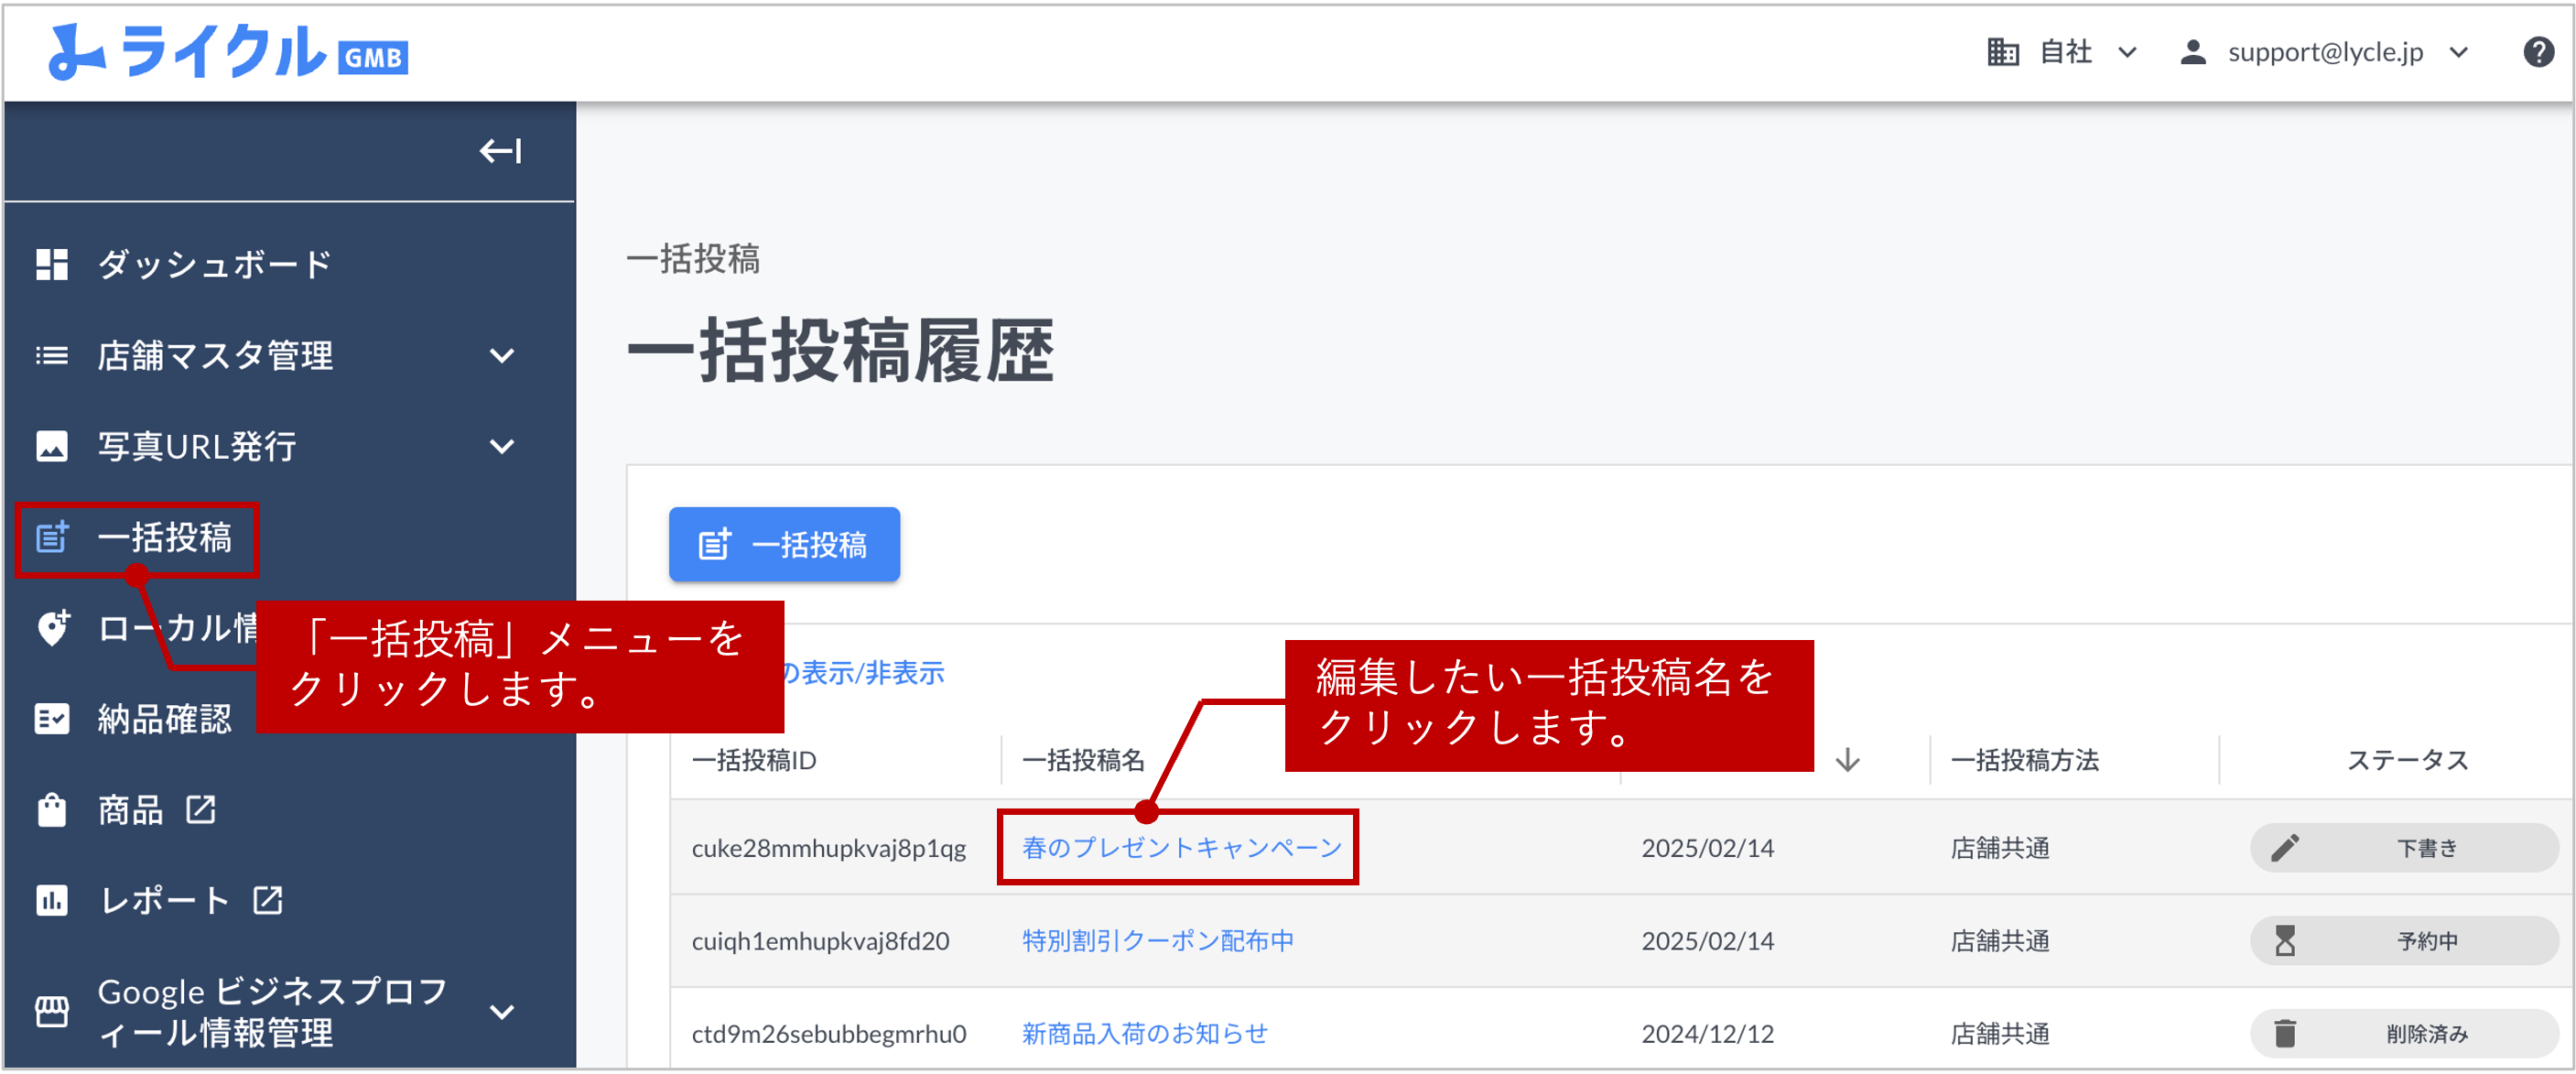
Task: Click the 一括投稿 post icon in sidebar
Action: (52, 539)
